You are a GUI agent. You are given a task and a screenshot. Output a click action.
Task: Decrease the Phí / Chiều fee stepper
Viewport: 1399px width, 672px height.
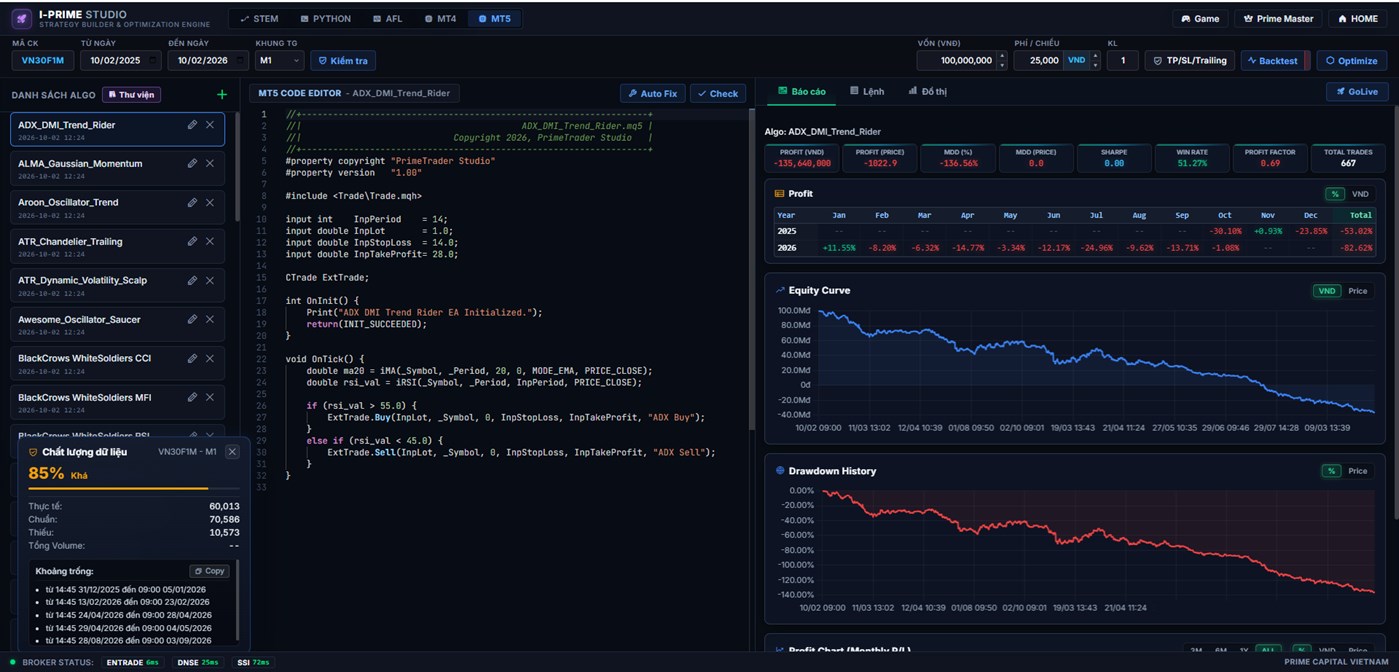click(x=1095, y=65)
